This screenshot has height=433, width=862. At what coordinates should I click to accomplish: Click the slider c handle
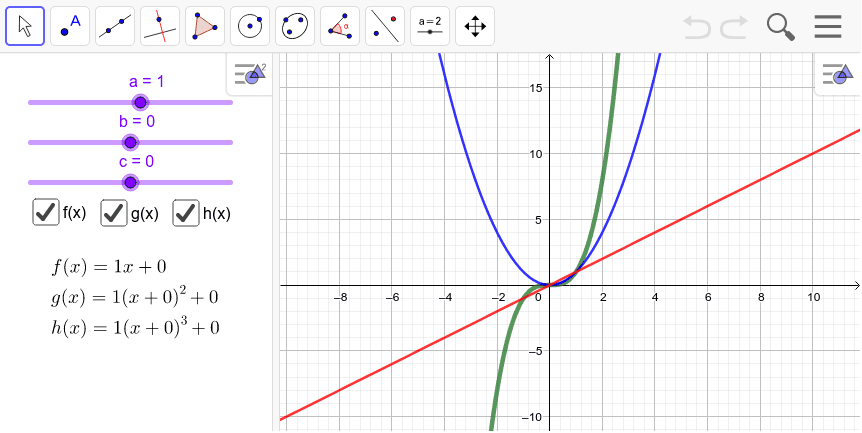coord(130,182)
